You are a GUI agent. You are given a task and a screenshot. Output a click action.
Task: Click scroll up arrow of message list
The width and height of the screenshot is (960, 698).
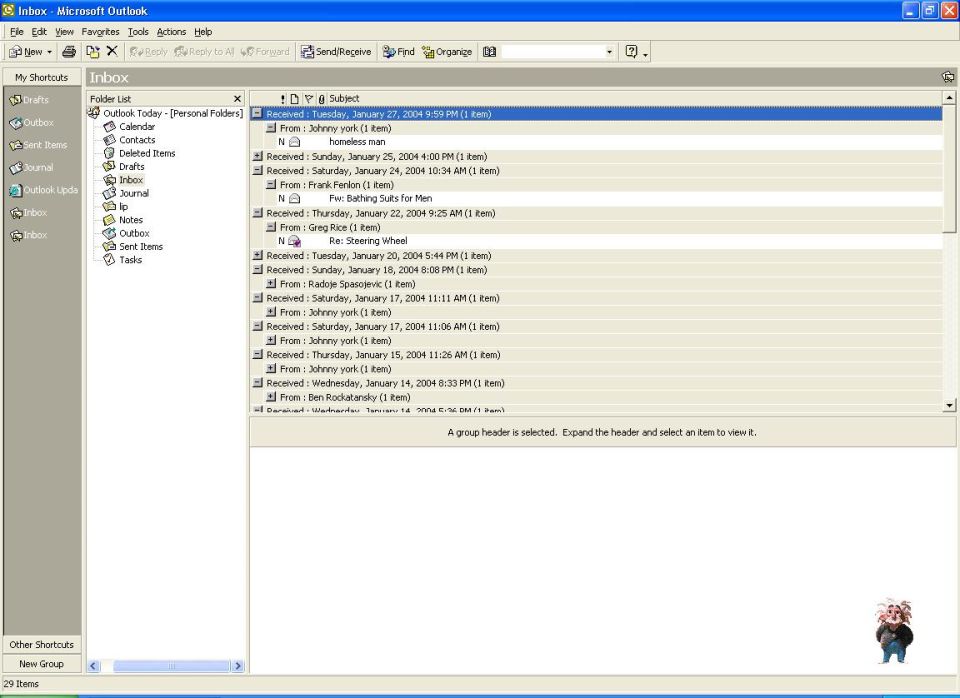[949, 97]
